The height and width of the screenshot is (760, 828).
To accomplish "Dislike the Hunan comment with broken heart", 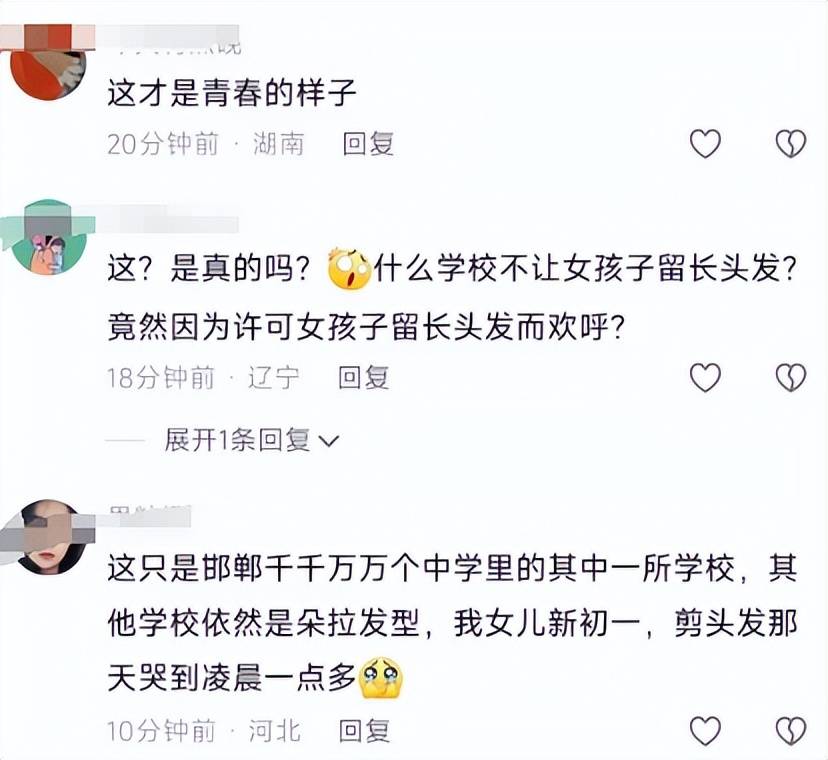I will tap(791, 143).
